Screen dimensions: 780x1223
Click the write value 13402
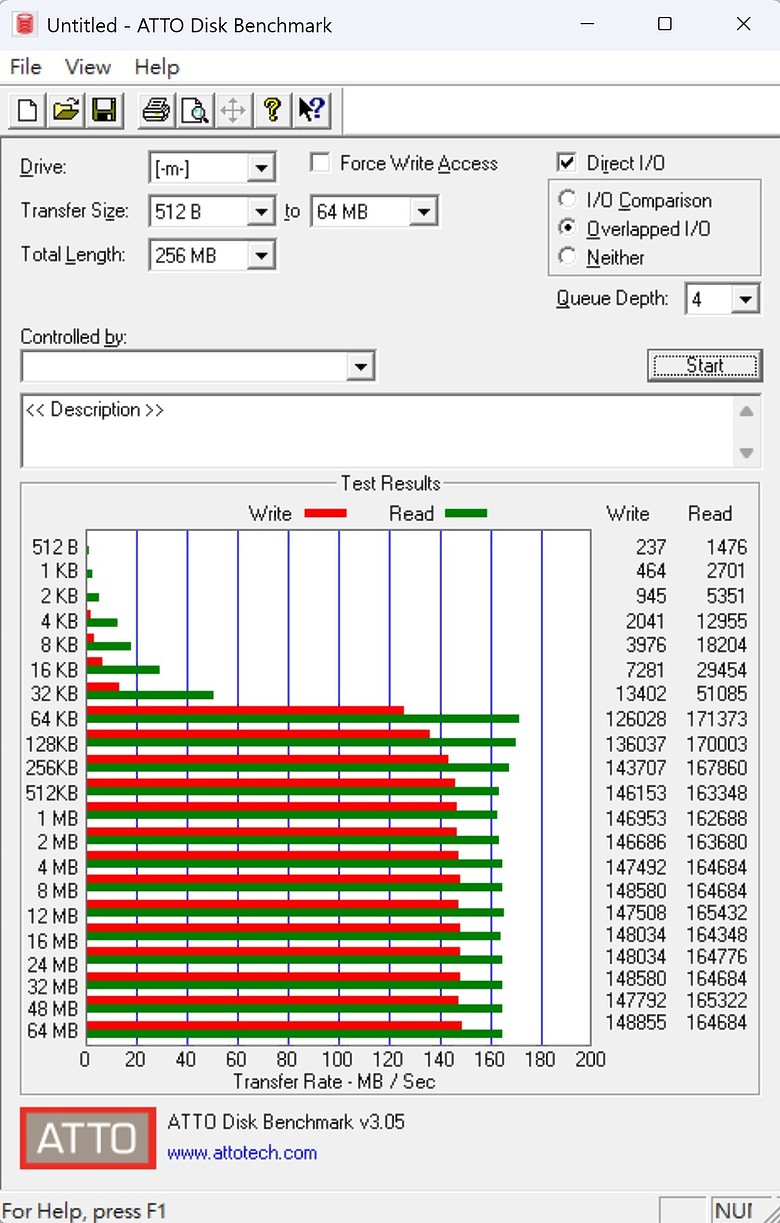tap(640, 694)
